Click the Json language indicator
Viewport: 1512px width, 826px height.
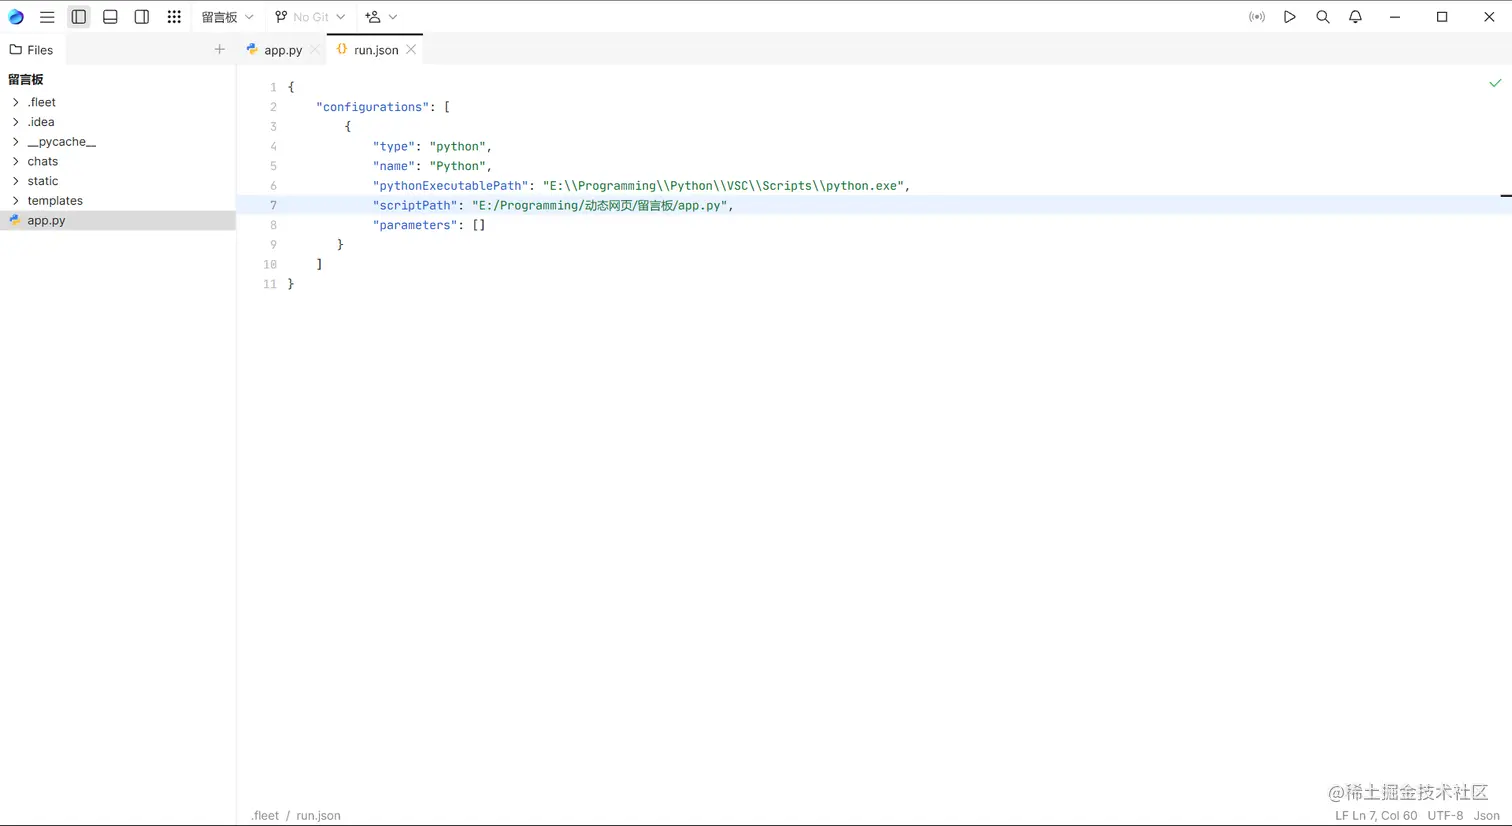pyautogui.click(x=1486, y=816)
